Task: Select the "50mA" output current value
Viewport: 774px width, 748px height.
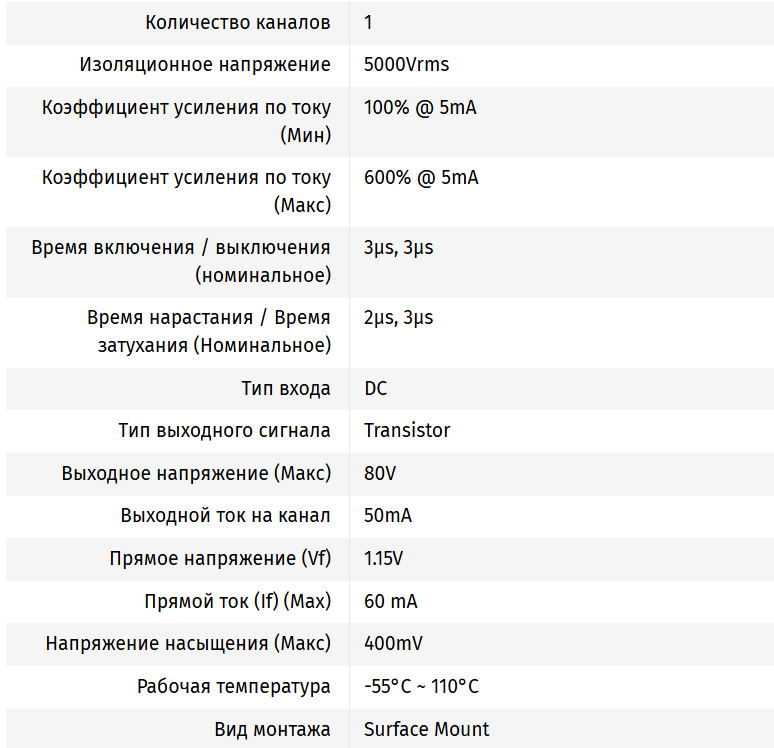Action: [387, 516]
